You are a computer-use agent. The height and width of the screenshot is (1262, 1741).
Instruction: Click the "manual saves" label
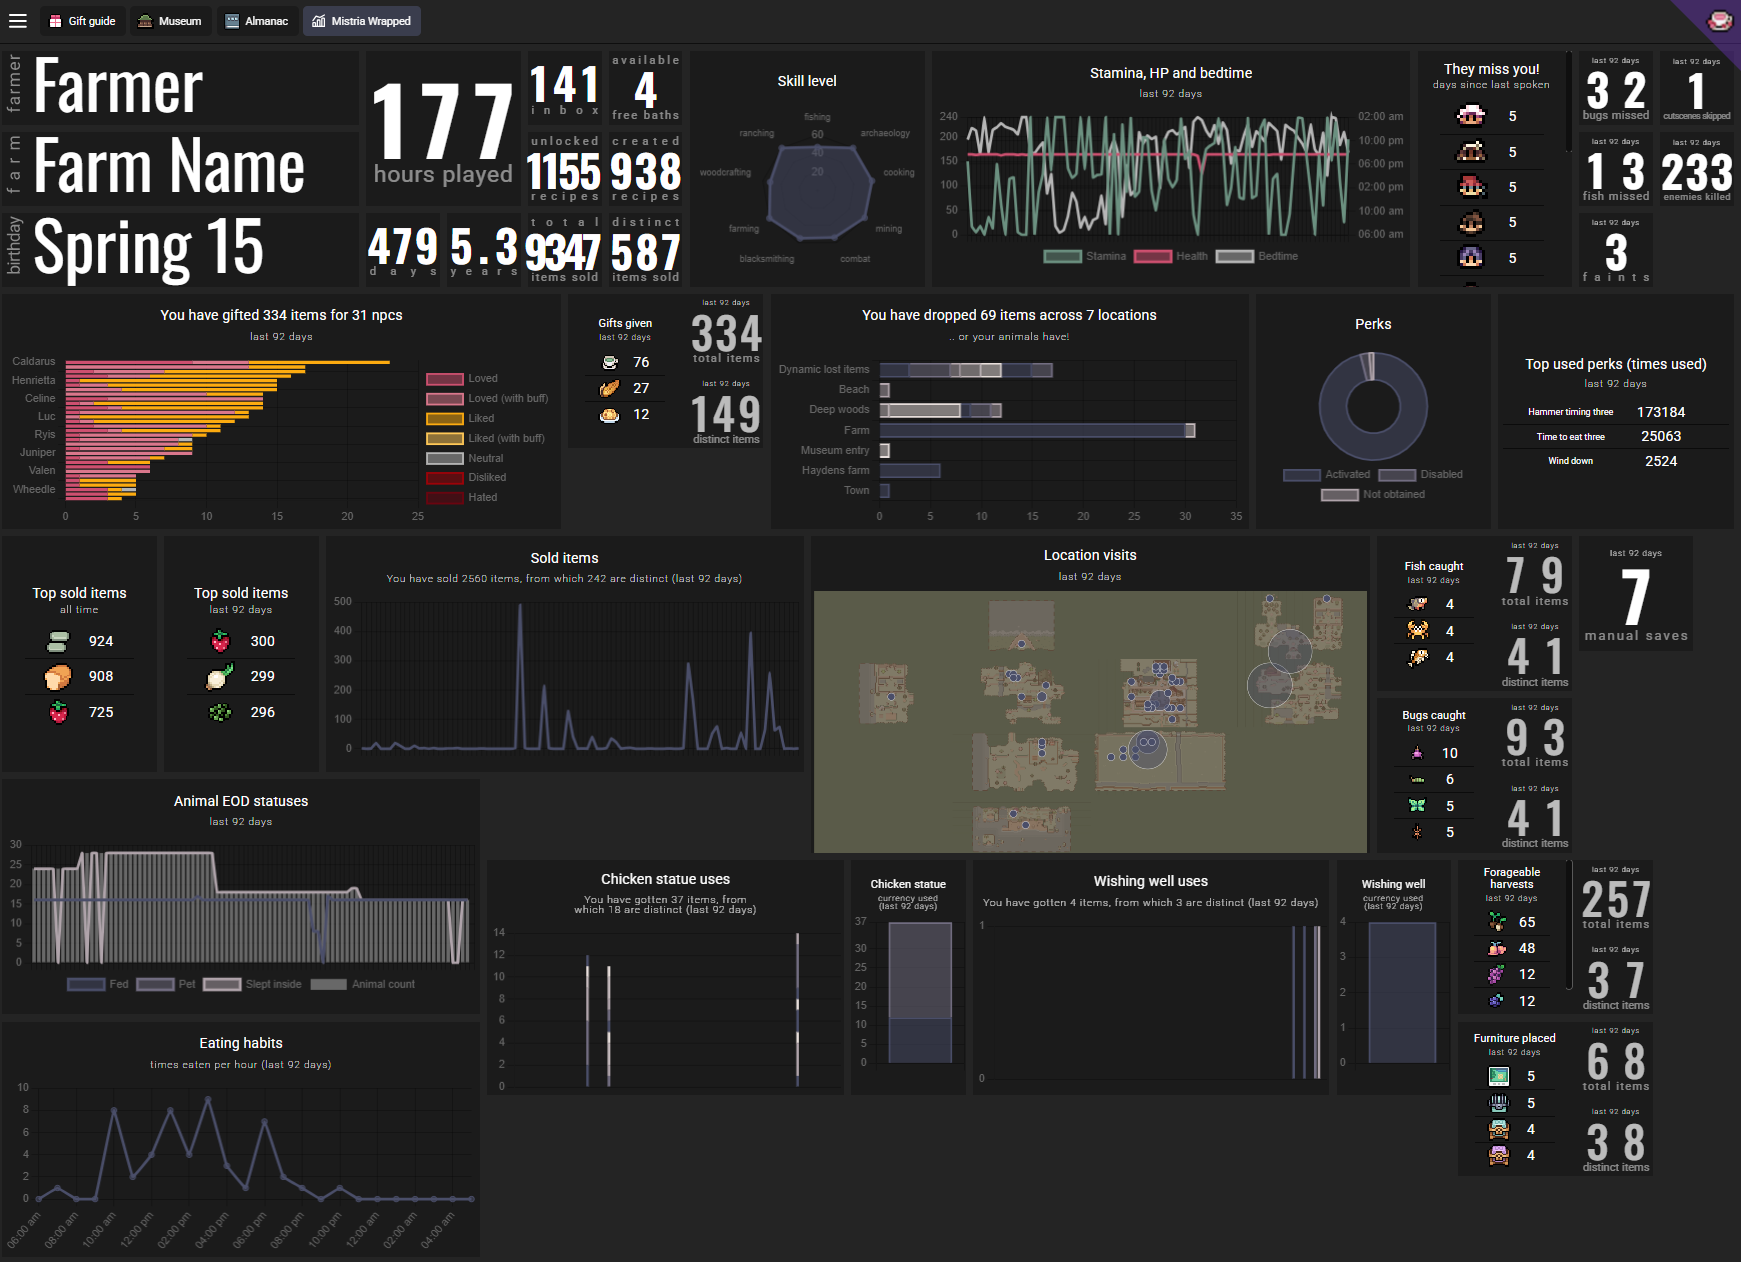click(1636, 635)
